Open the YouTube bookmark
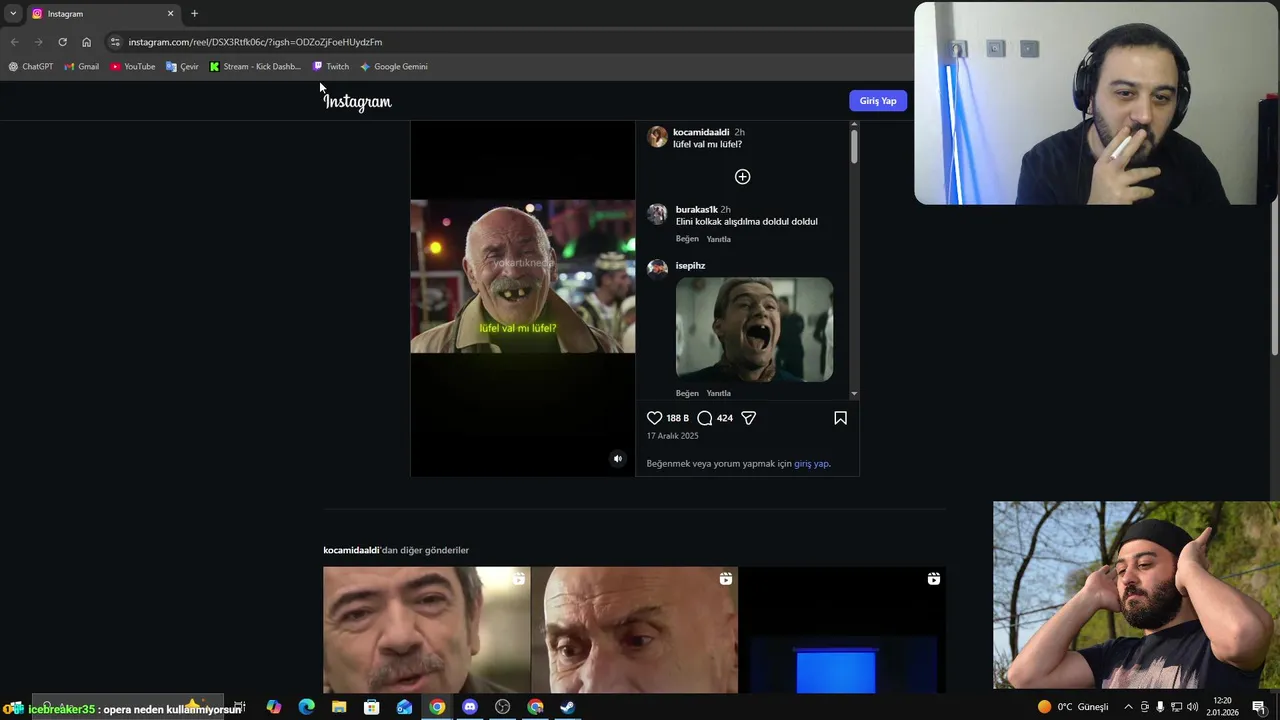 [133, 67]
